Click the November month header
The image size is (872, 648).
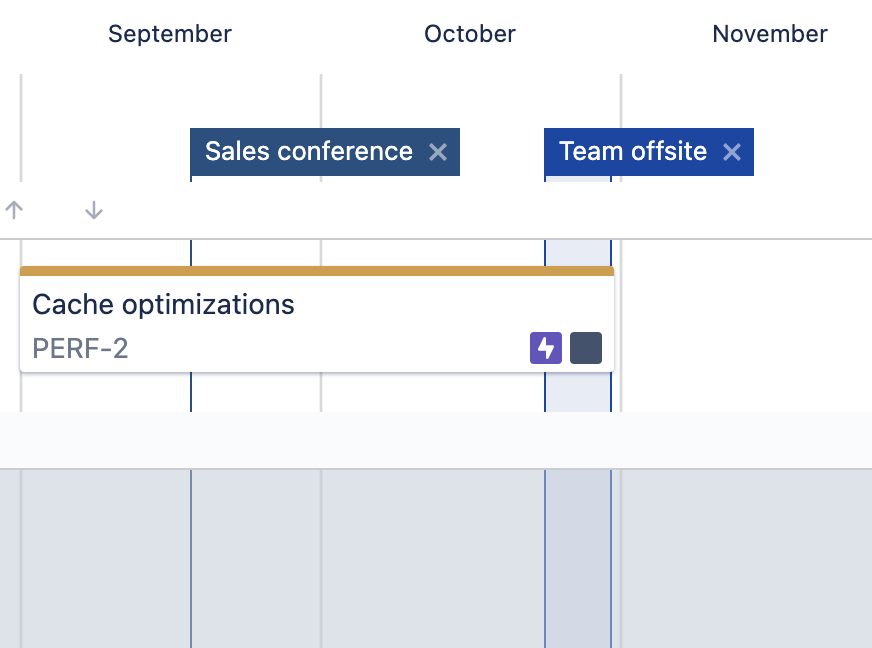tap(770, 34)
